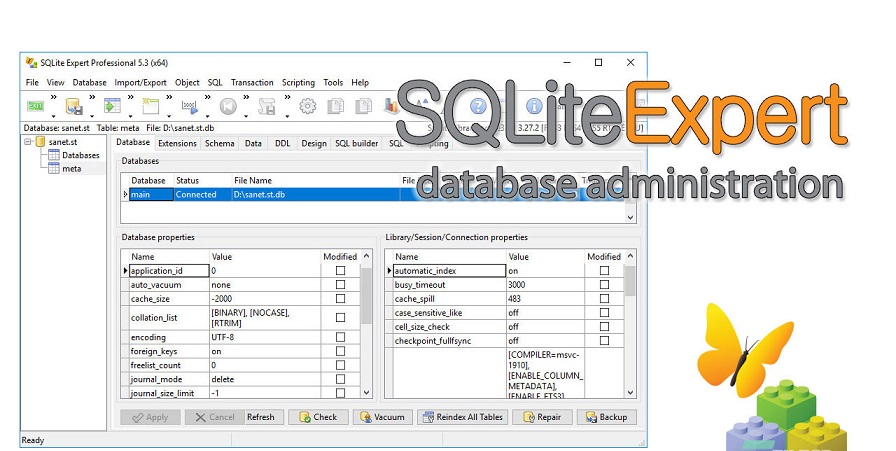Select the Databases node in tree

81,155
